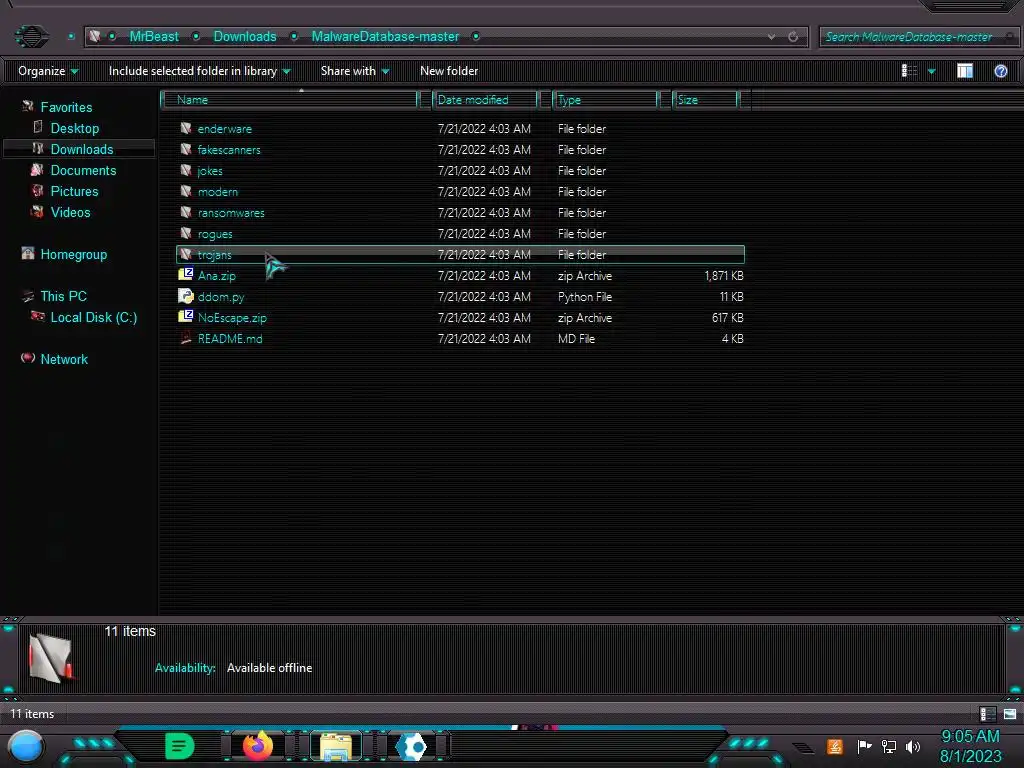Select the Ana.zip archive icon
This screenshot has width=1024, height=768.
tap(185, 274)
